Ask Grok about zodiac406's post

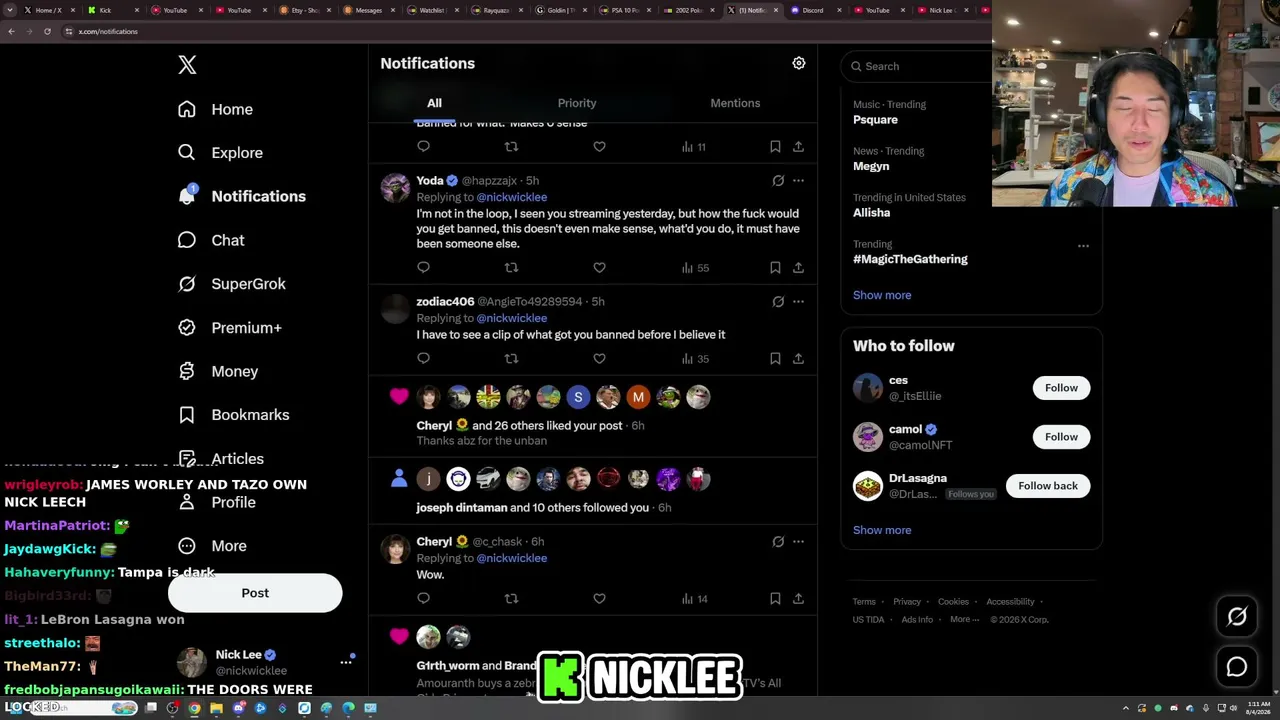pos(778,302)
